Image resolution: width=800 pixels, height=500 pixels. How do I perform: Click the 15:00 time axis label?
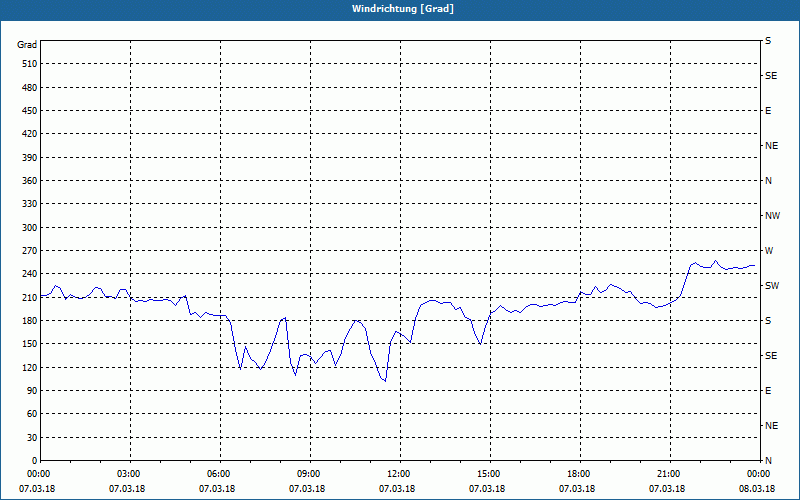(488, 474)
